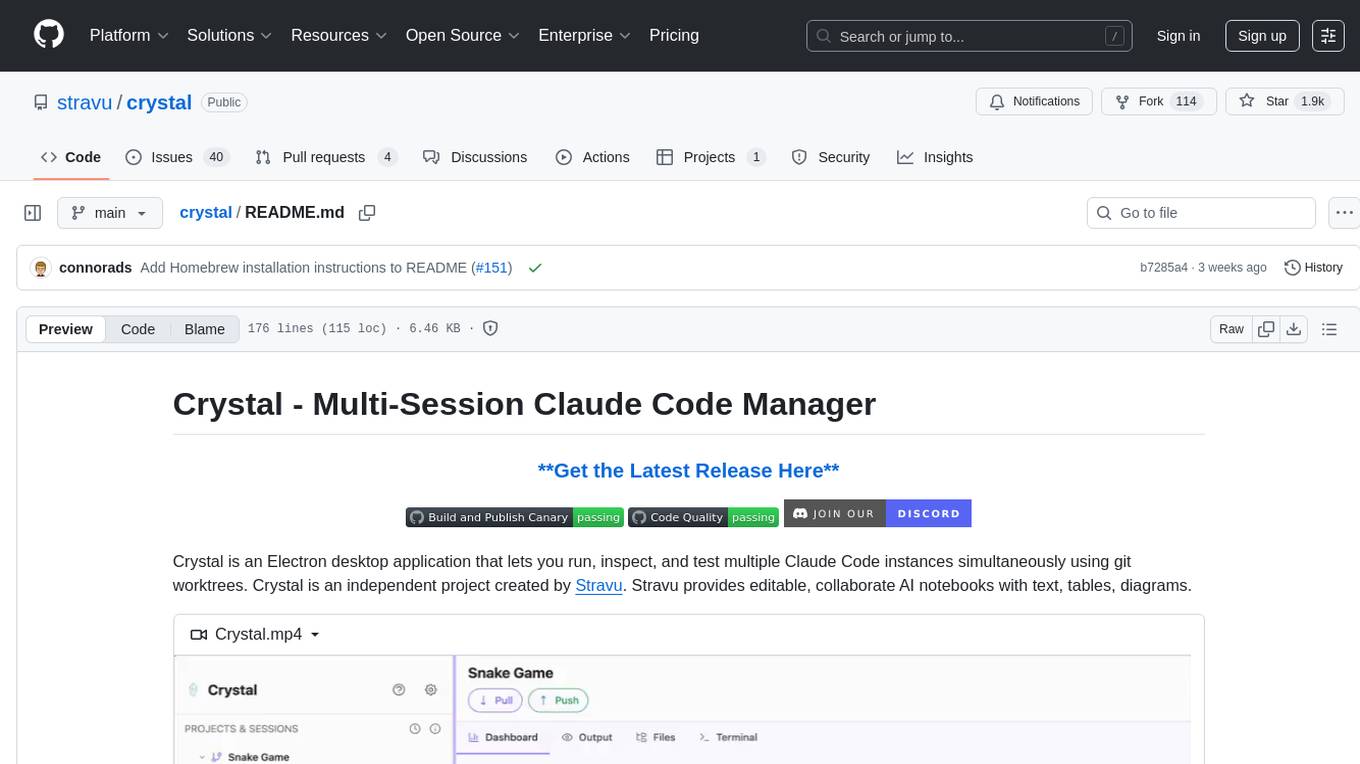Copy raw file contents
1360x764 pixels.
(x=1267, y=329)
